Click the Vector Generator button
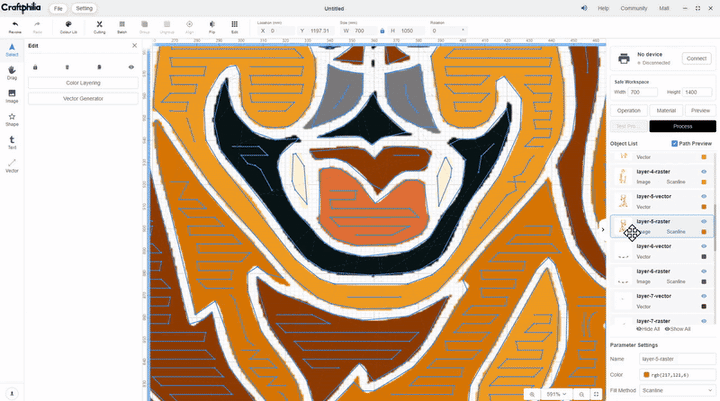The width and height of the screenshot is (720, 401). pyautogui.click(x=83, y=99)
